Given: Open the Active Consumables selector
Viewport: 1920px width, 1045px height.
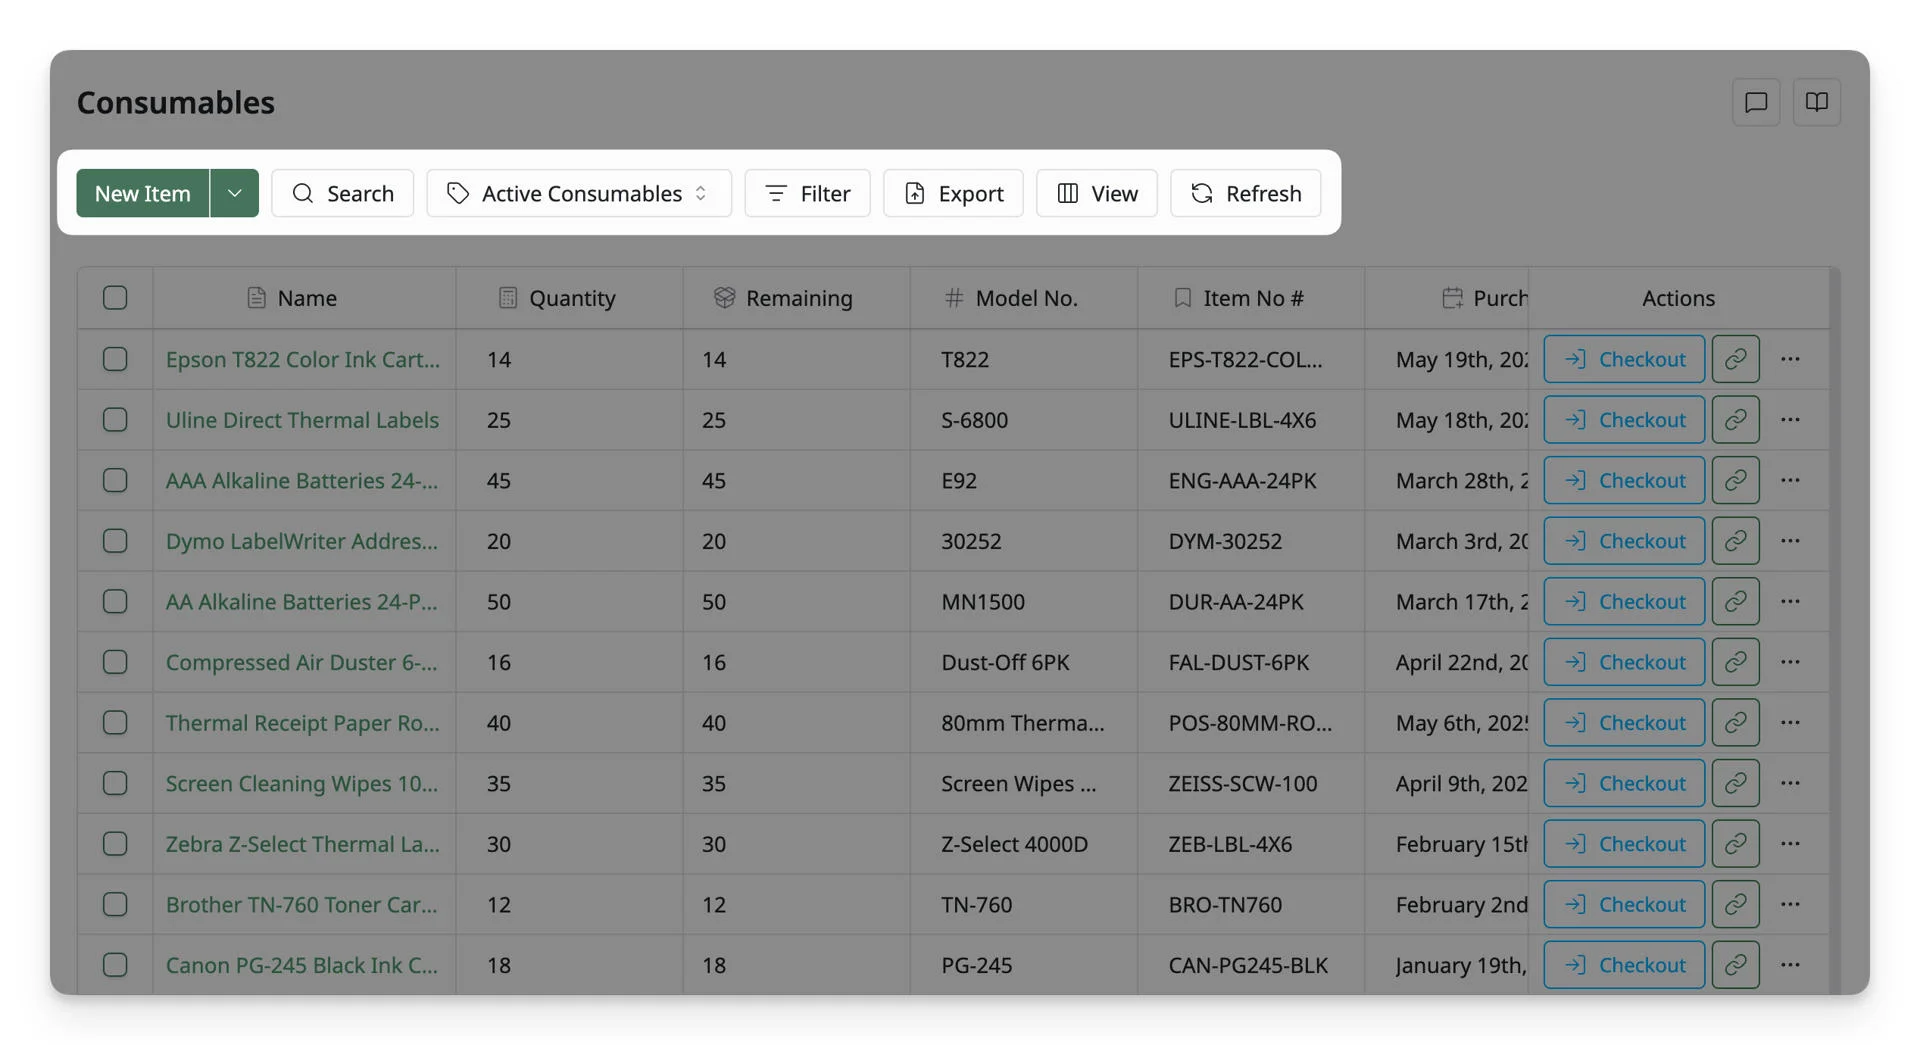Looking at the screenshot, I should tap(579, 193).
